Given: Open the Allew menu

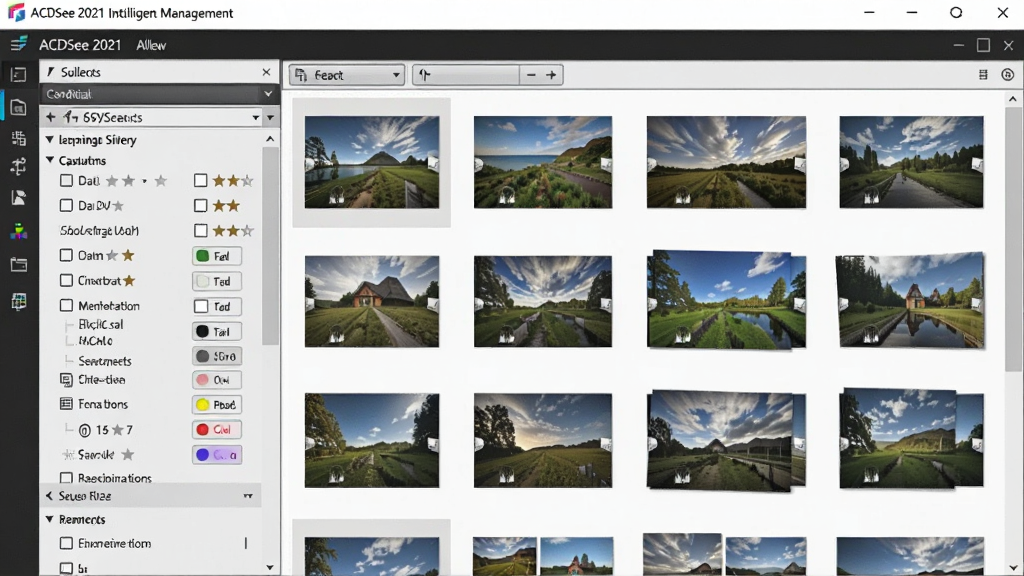Looking at the screenshot, I should point(151,45).
